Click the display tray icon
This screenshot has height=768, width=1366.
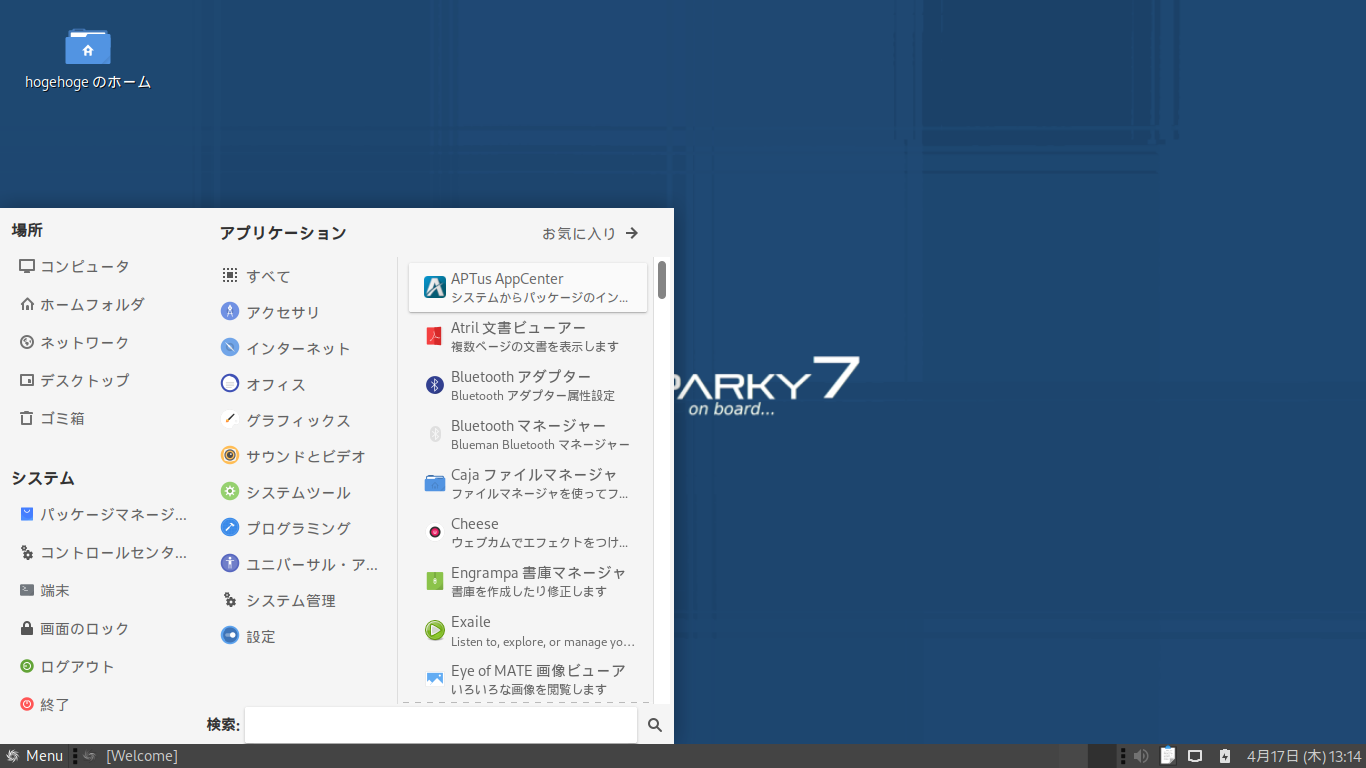(1194, 756)
